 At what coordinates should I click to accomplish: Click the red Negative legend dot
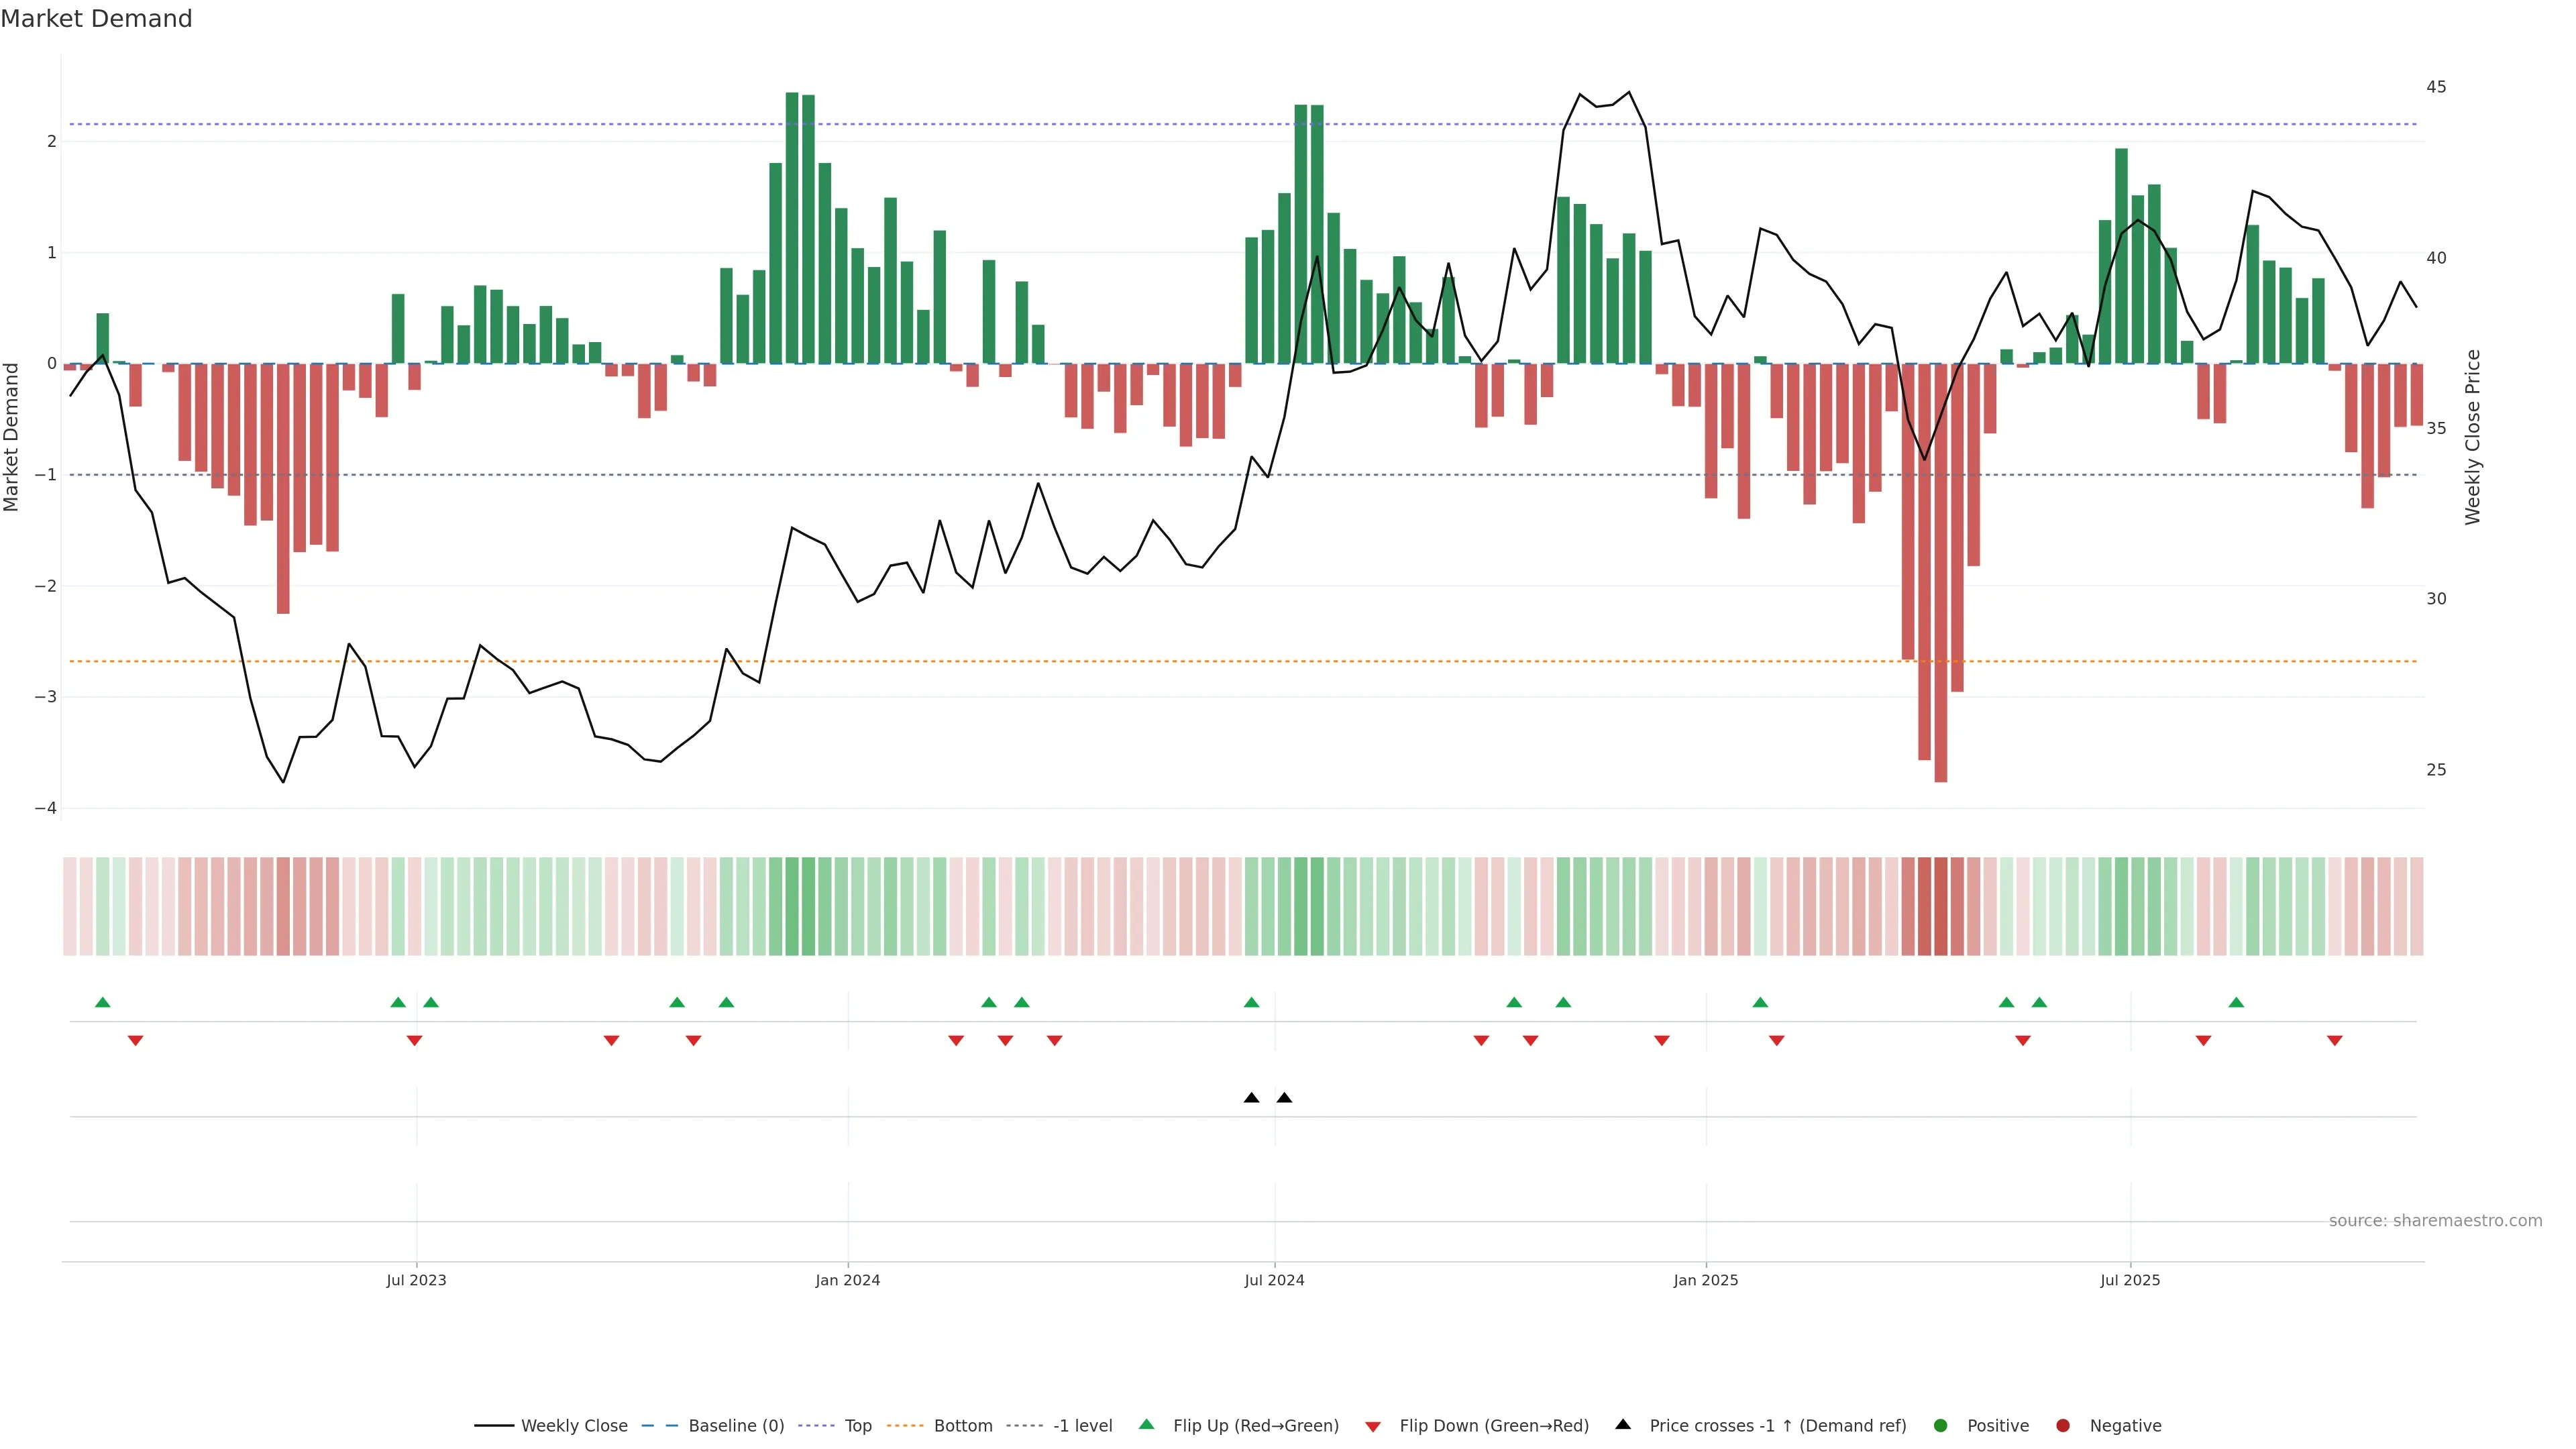[2063, 1426]
